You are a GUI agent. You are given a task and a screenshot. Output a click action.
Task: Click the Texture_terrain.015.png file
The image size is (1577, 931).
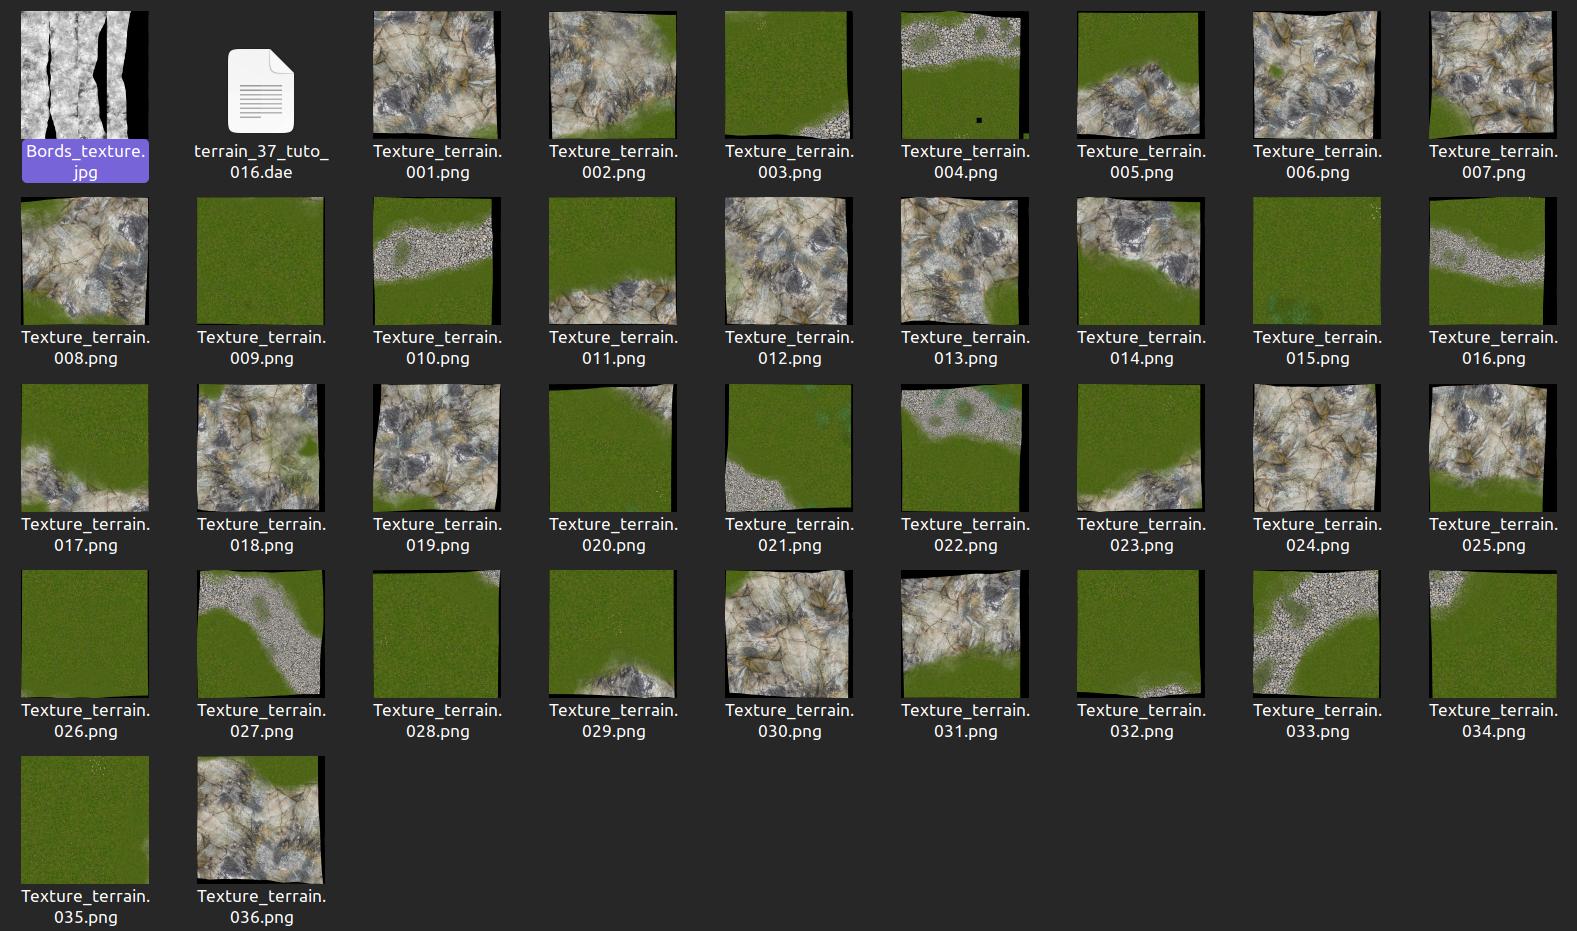(x=1317, y=261)
